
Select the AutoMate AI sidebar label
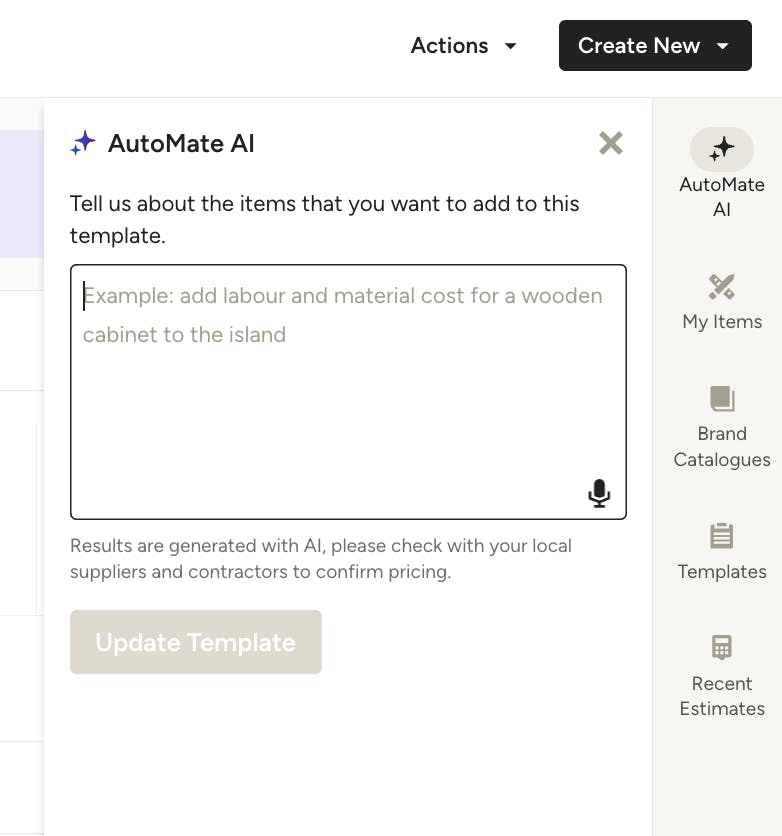[x=722, y=197]
